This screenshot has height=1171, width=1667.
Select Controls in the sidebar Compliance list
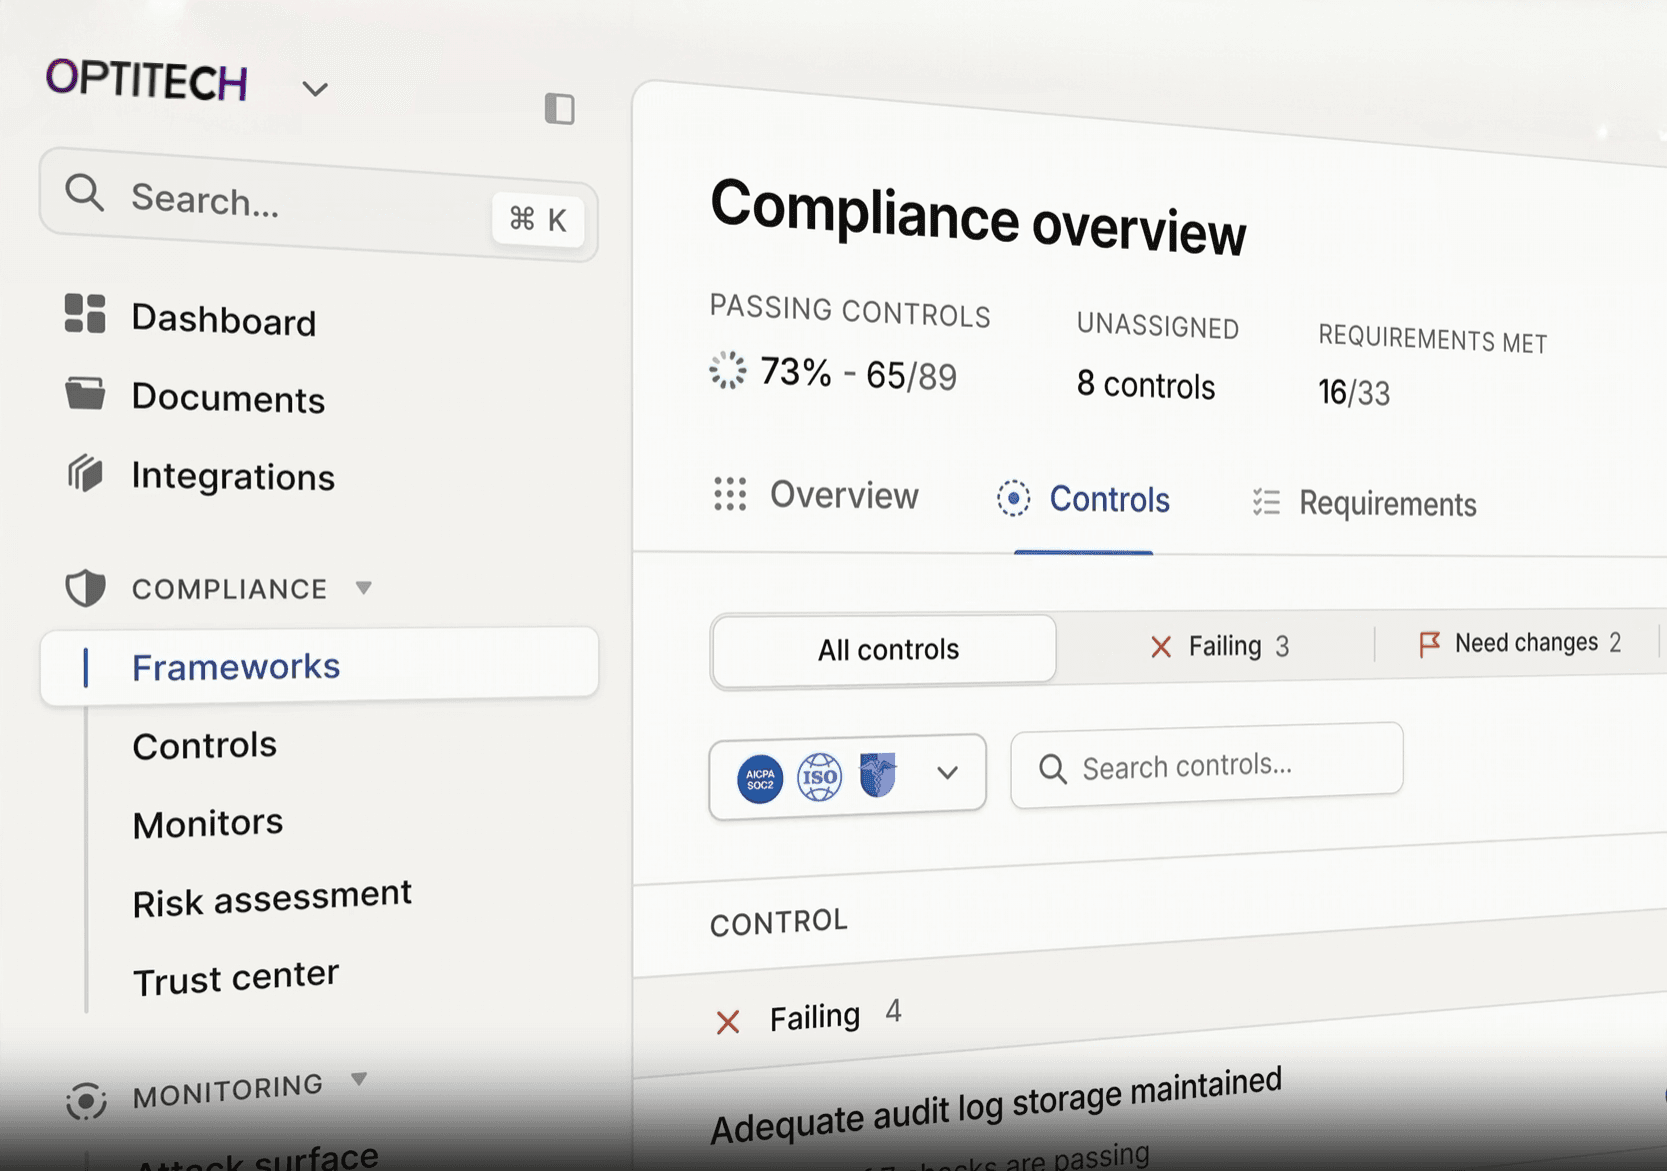205,745
